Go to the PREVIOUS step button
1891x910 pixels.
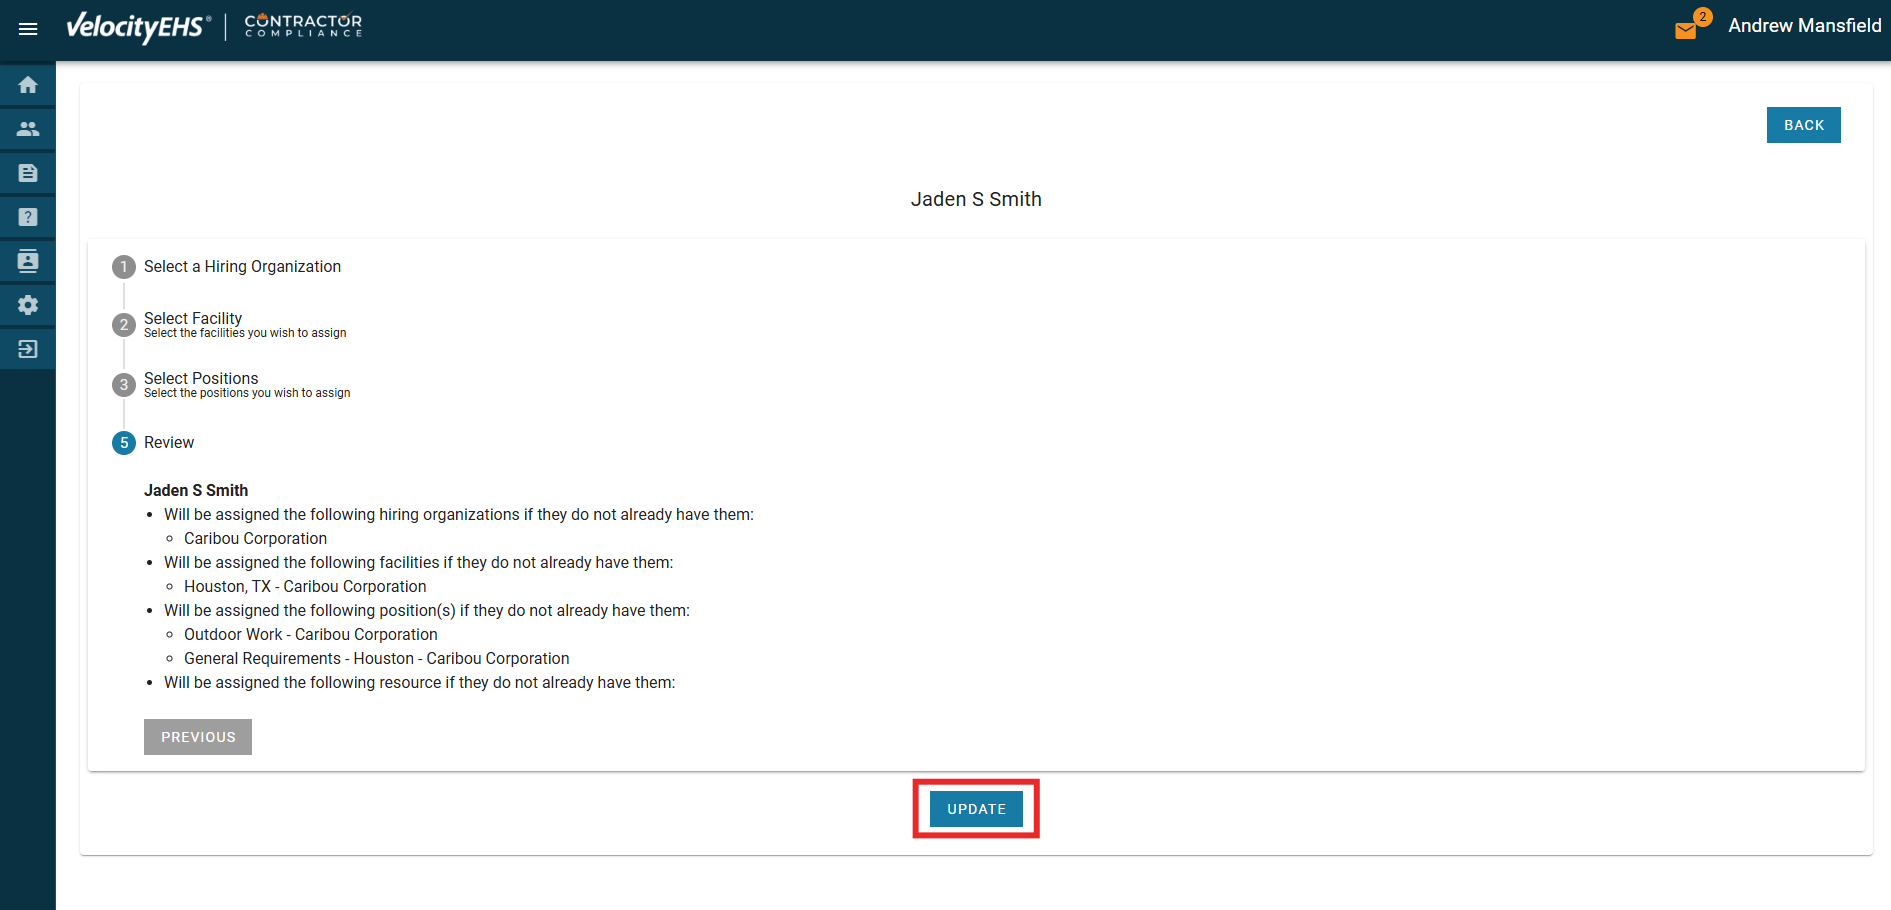(198, 737)
